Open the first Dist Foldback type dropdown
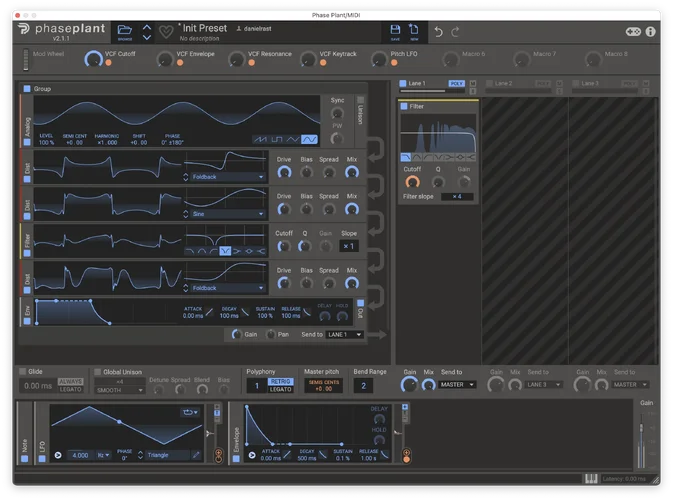The width and height of the screenshot is (673, 500). [x=225, y=176]
